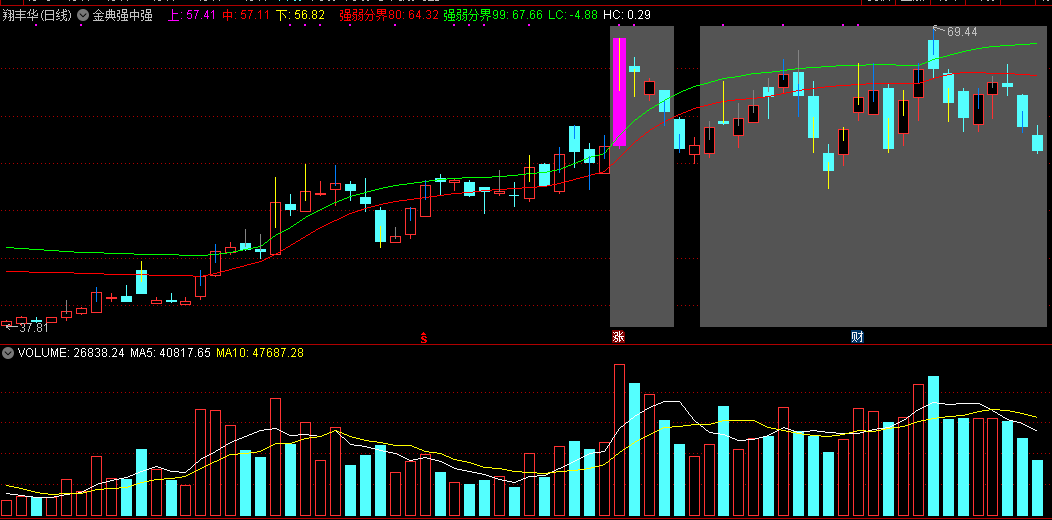Viewport: 1052px width, 520px height.
Task: Open the dropdown arrow beside 金典强中强 indicator
Action: [83, 15]
